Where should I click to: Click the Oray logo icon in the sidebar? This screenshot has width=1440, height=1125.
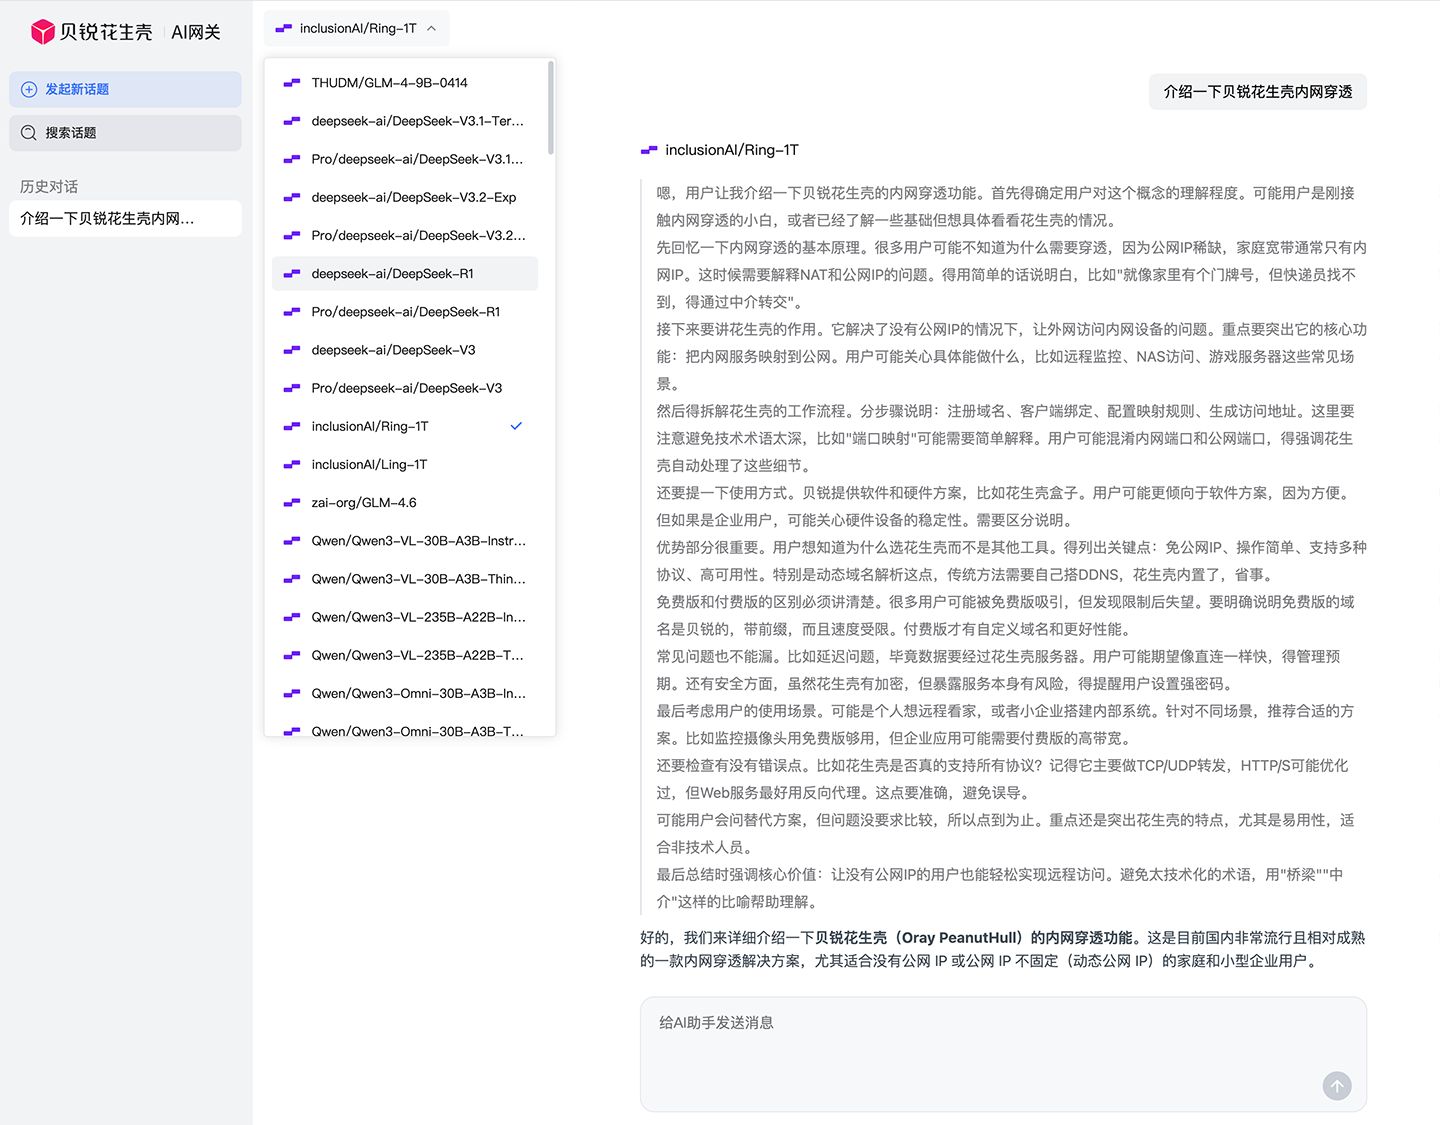click(x=42, y=32)
